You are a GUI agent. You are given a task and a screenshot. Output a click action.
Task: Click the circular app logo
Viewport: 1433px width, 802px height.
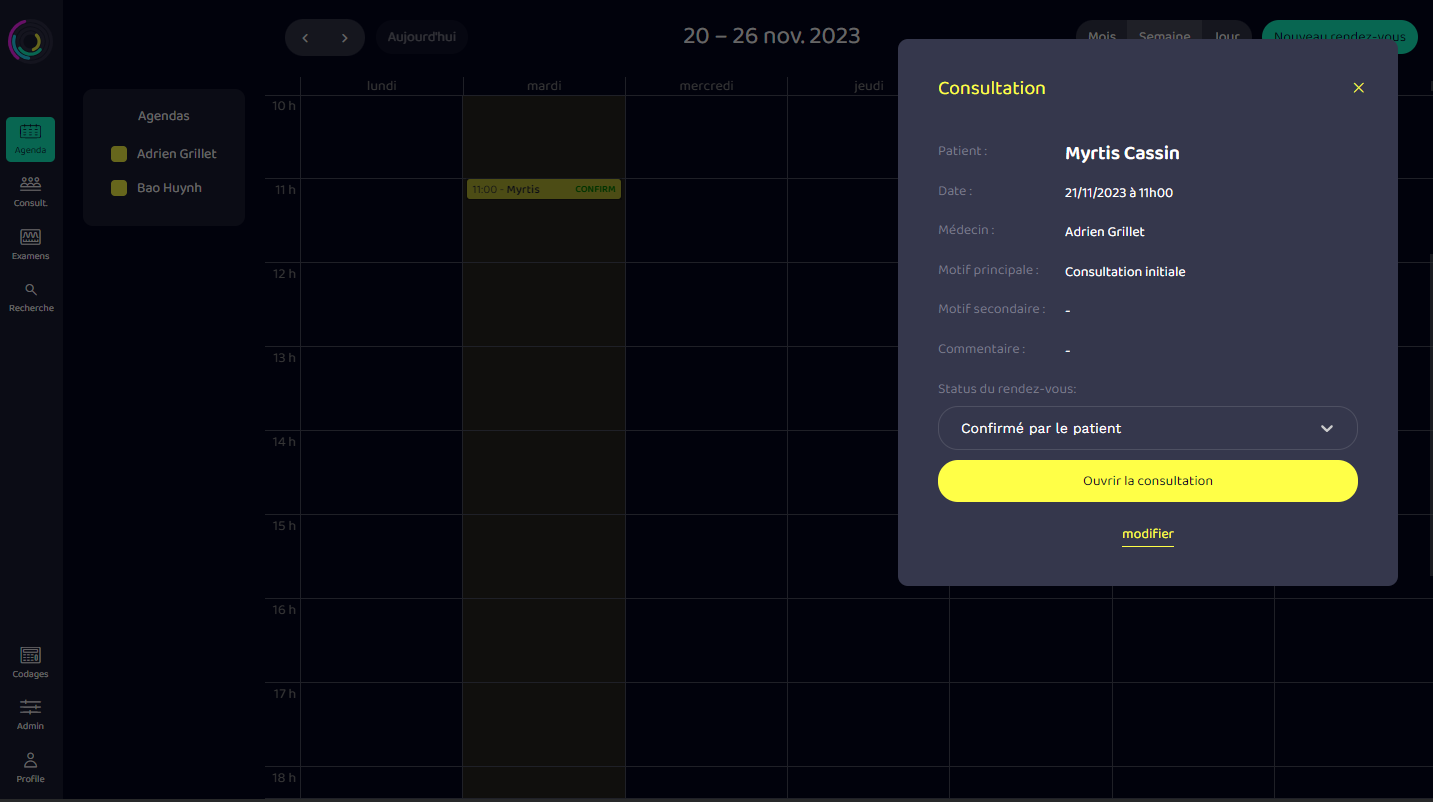click(x=30, y=41)
